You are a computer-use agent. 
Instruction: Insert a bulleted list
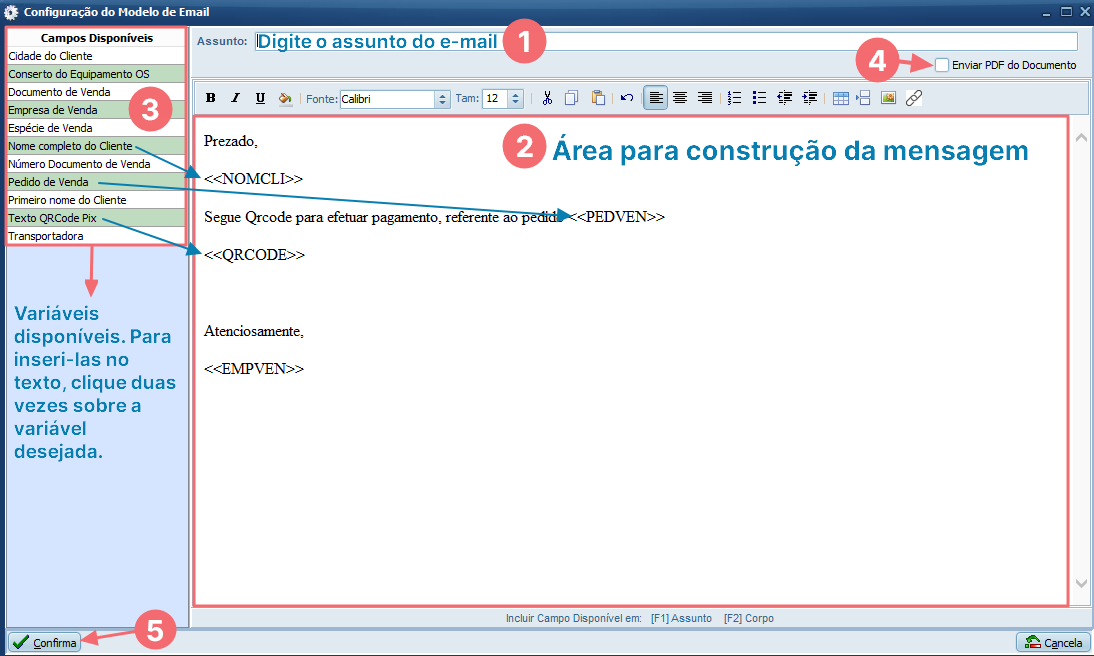pos(759,98)
